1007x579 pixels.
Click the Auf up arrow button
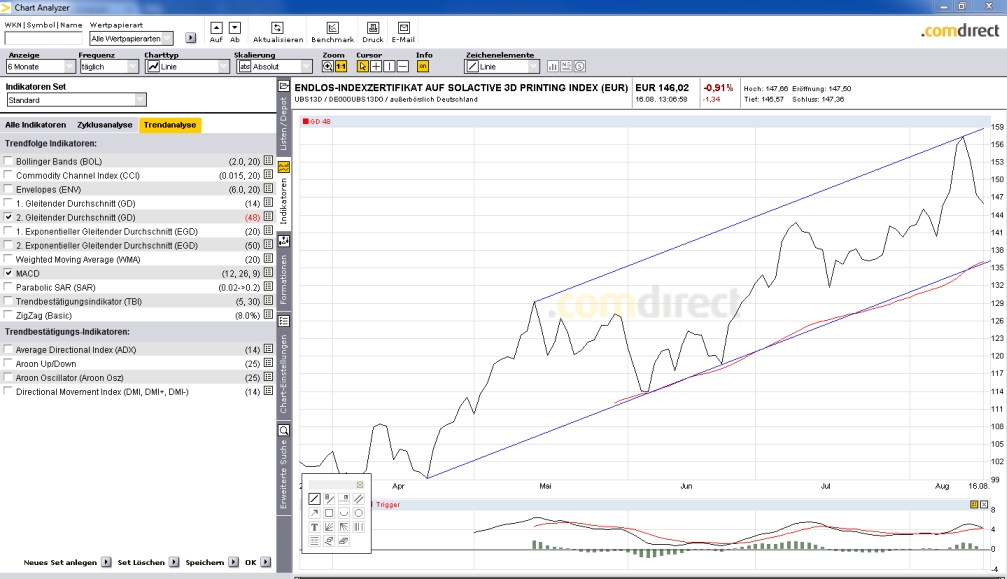coord(216,28)
